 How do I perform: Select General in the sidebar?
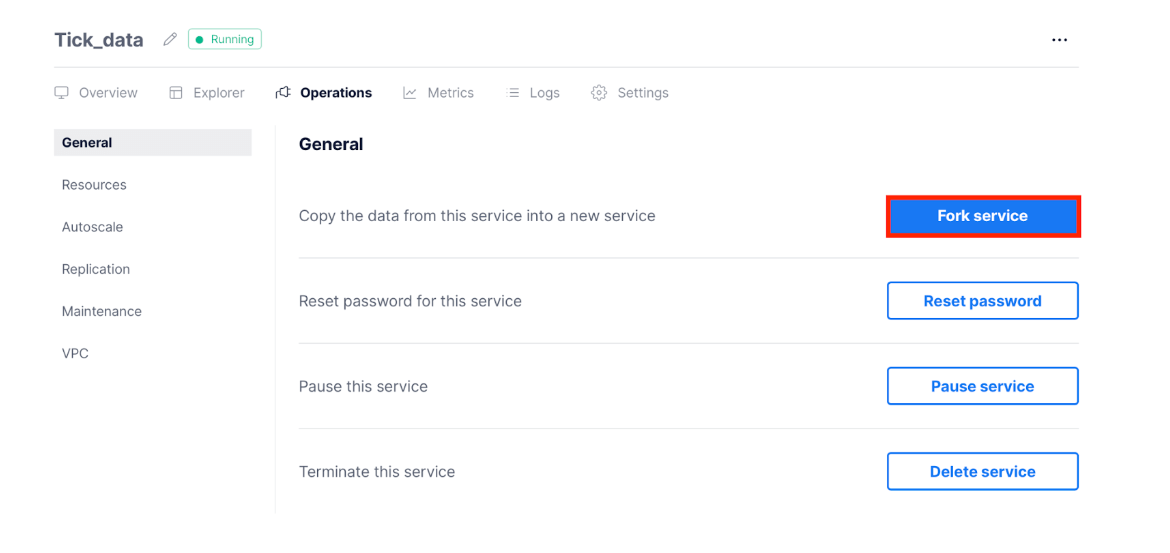click(x=87, y=143)
